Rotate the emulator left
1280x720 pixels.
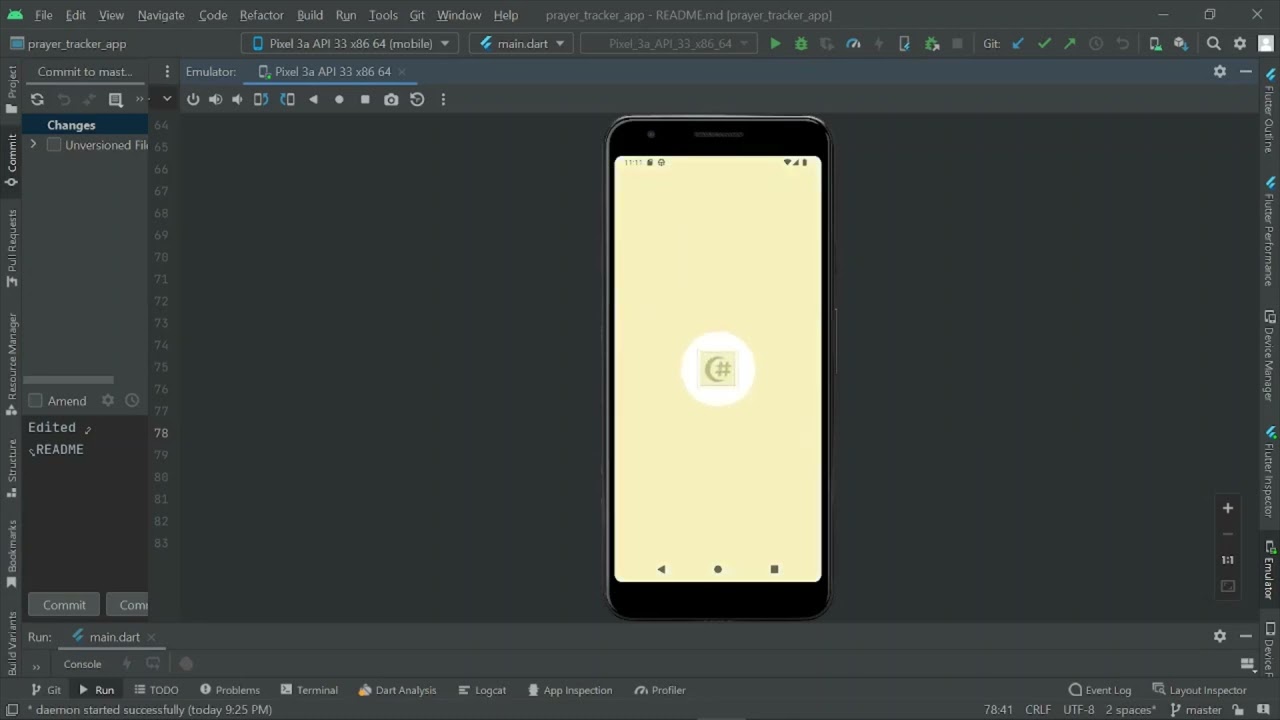pos(261,99)
